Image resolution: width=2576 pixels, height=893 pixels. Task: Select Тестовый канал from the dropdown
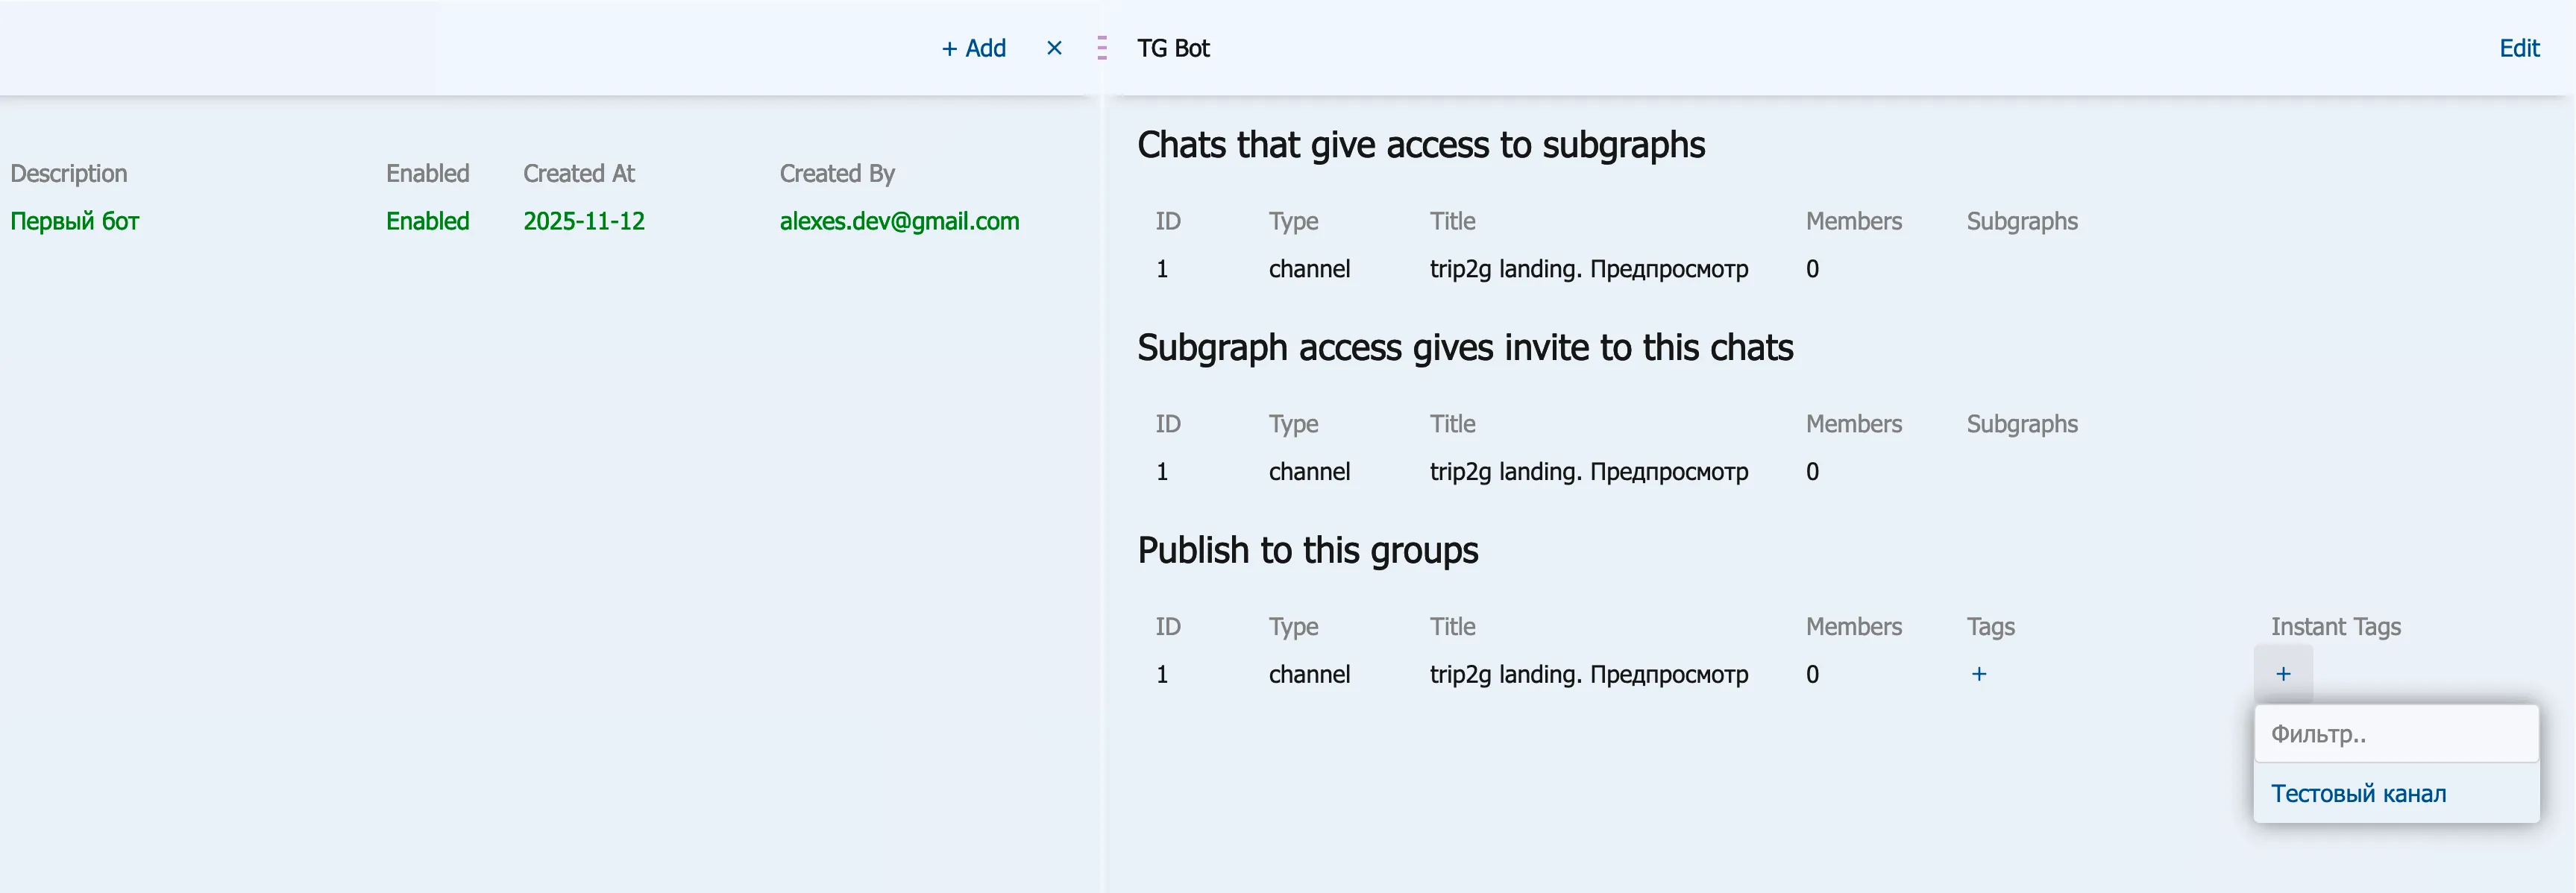click(x=2358, y=793)
